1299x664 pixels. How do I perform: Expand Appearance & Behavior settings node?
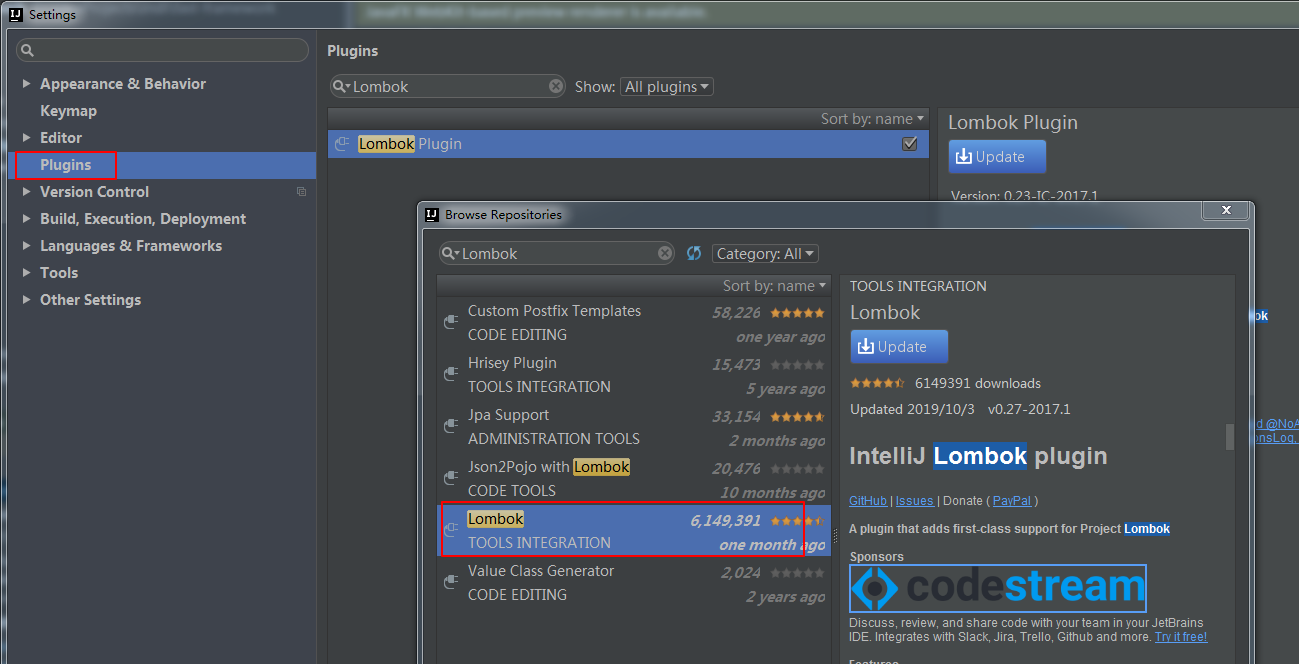pyautogui.click(x=27, y=84)
